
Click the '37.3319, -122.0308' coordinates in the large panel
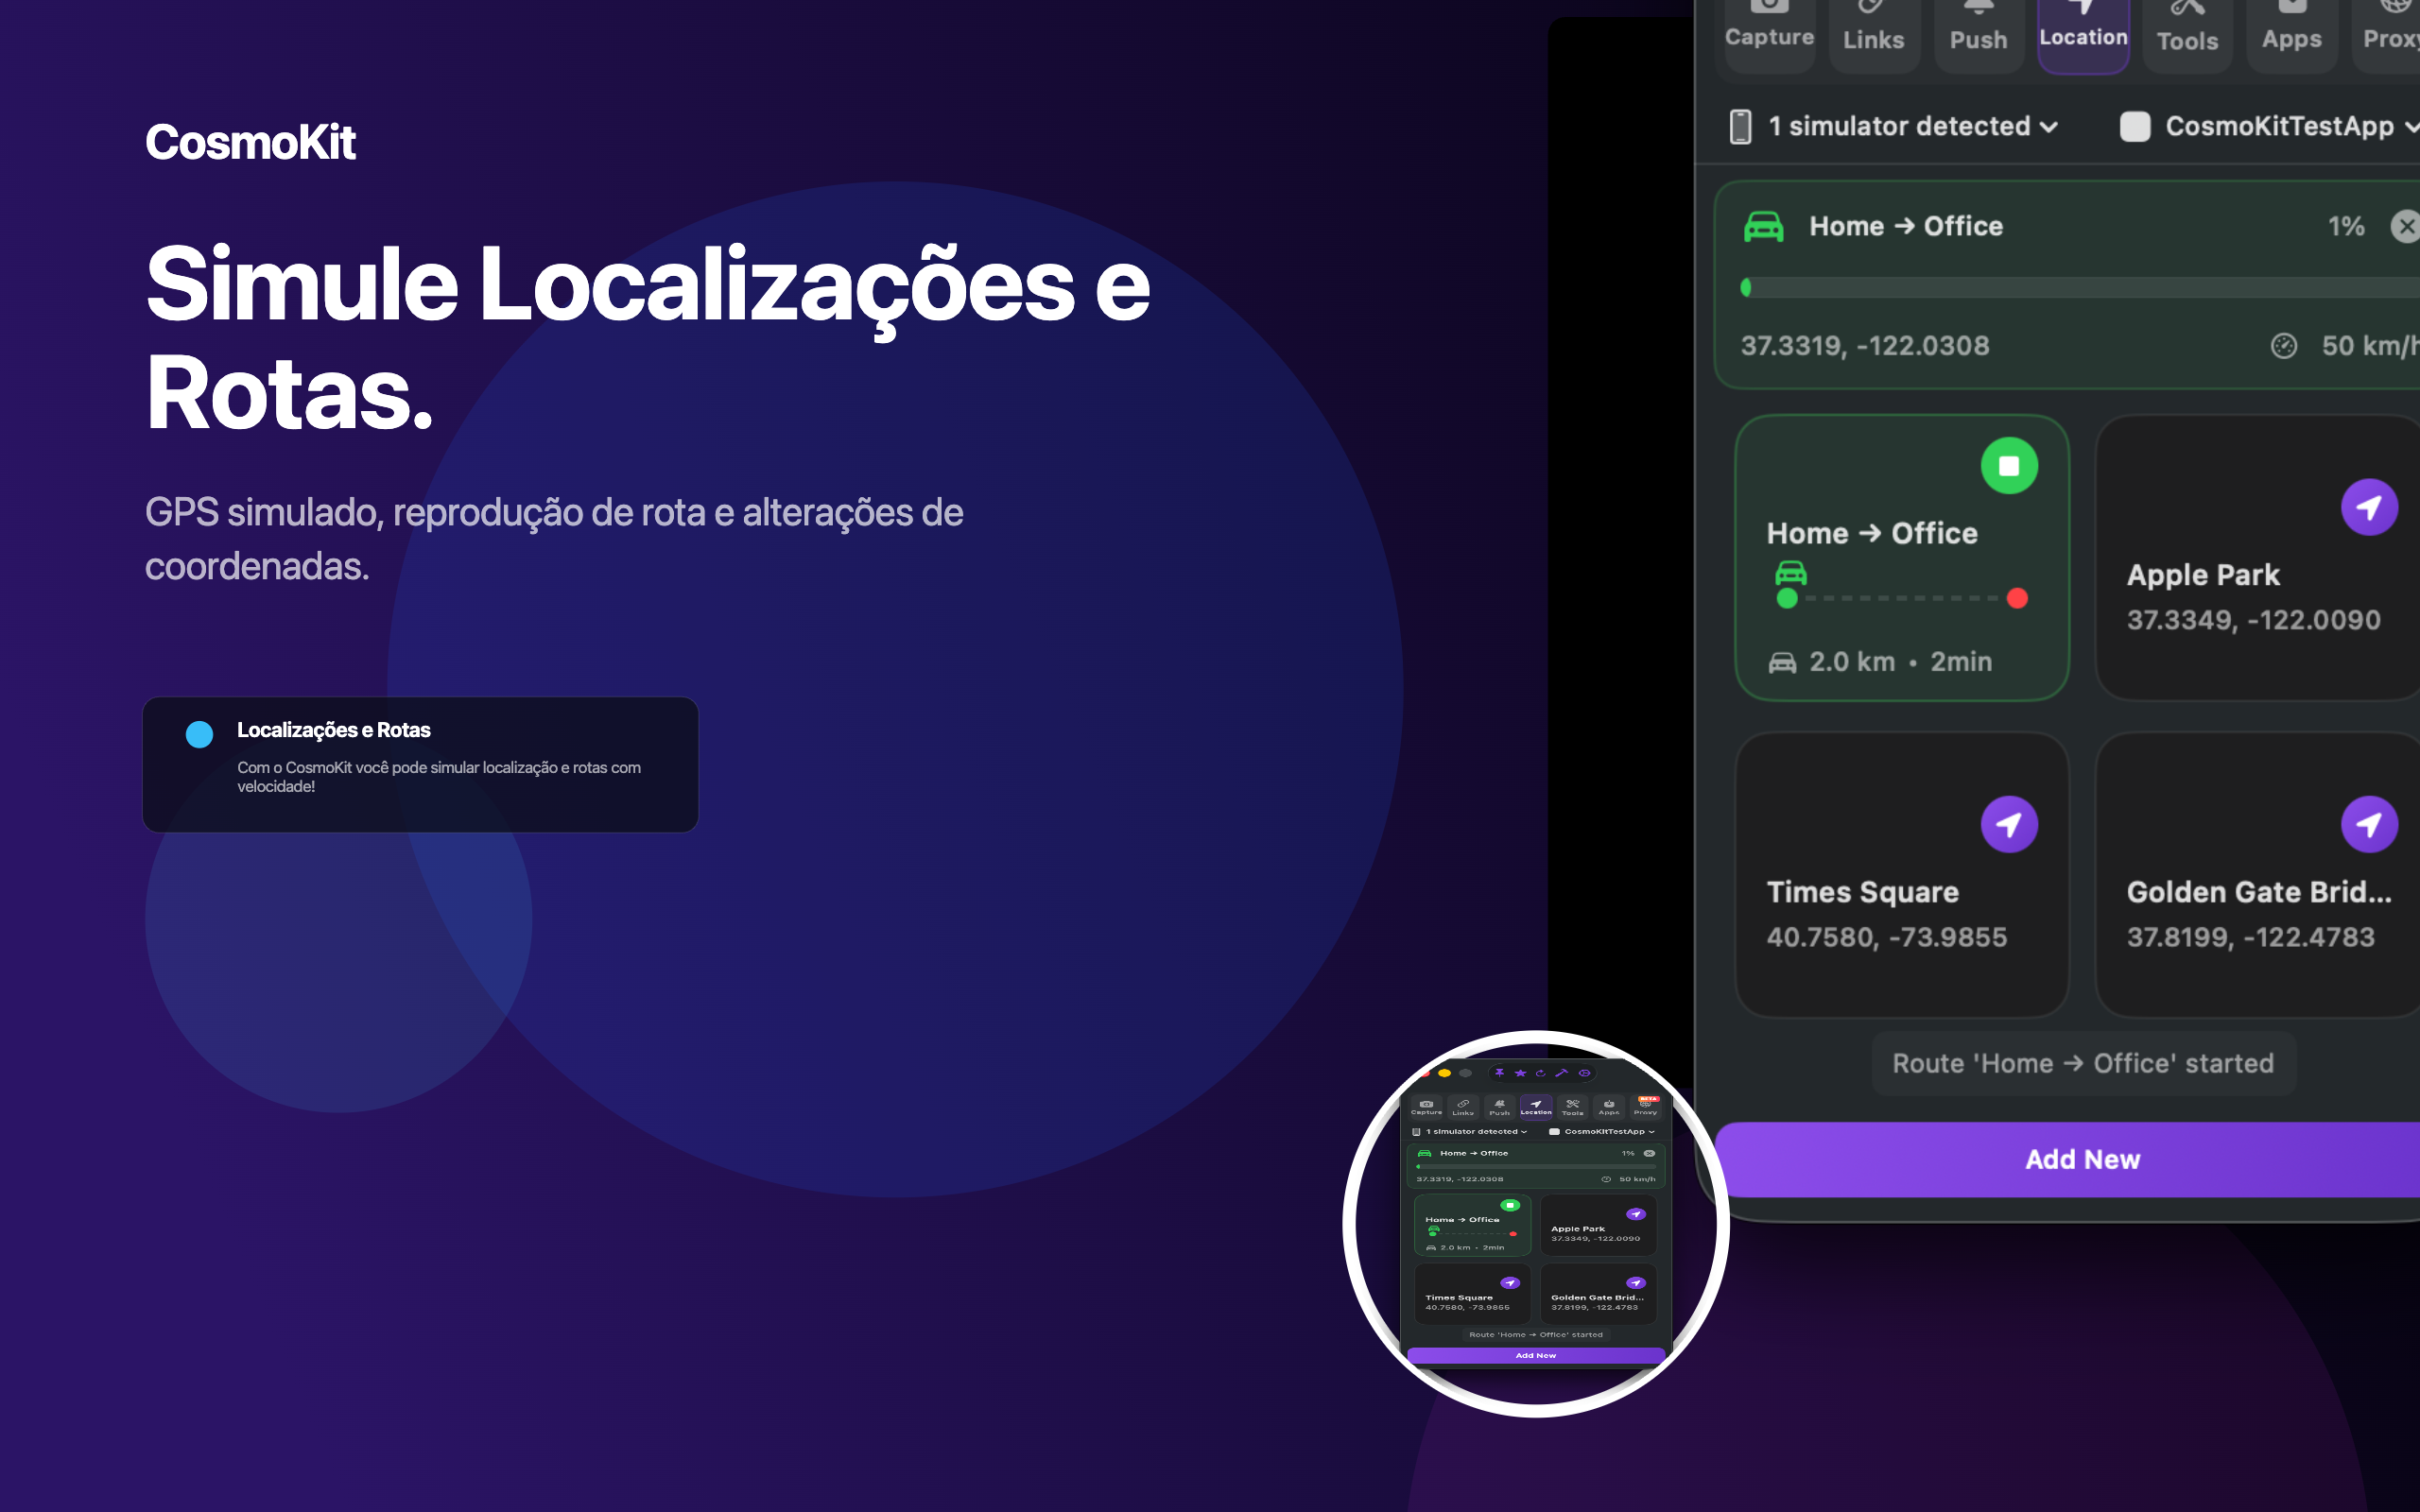coord(1865,346)
